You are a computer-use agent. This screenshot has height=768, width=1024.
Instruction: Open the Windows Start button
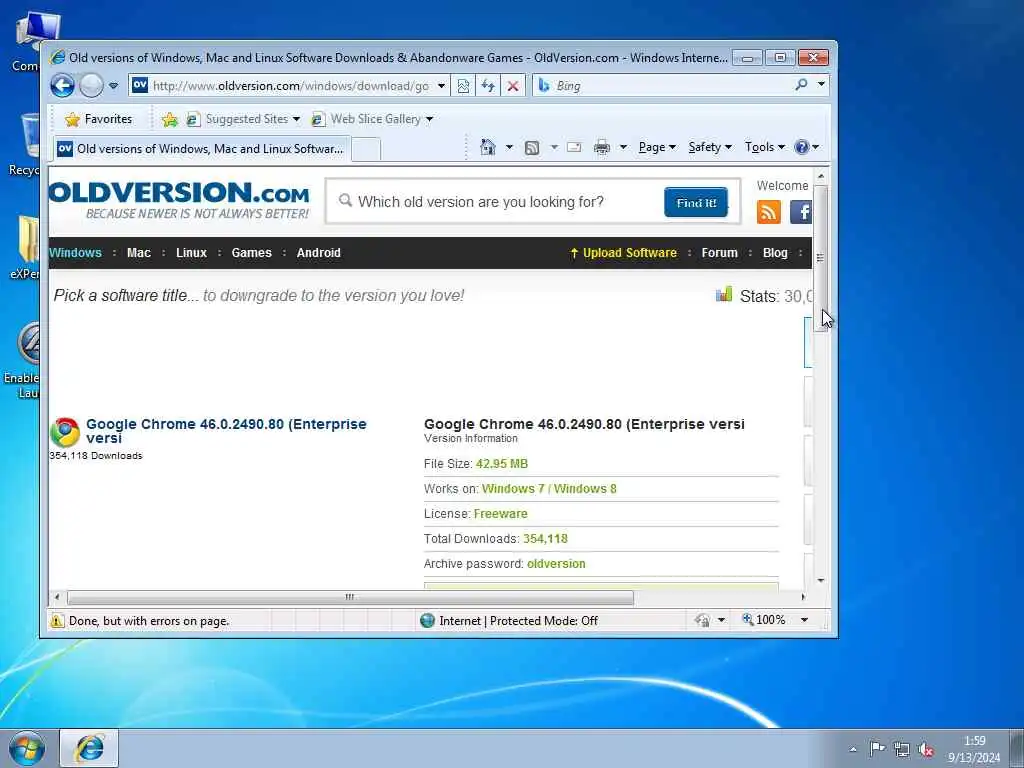pos(27,749)
